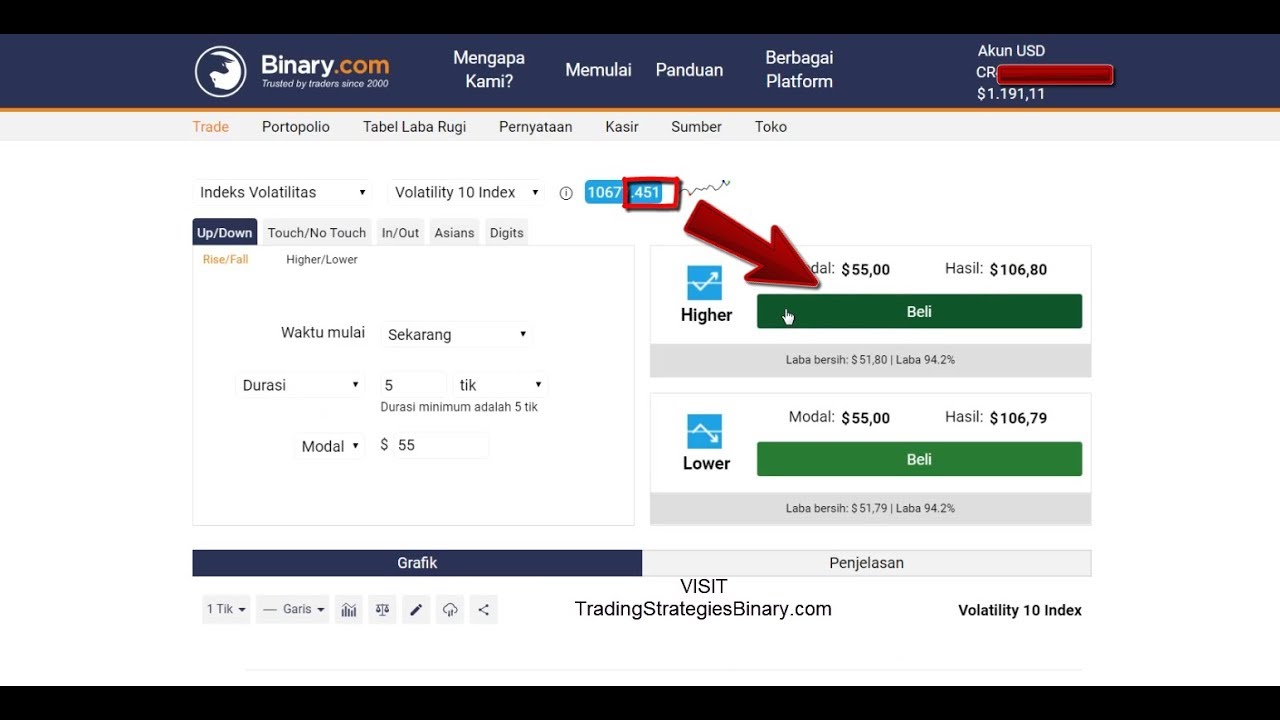Switch to Touch/No Touch tab
The image size is (1280, 720).
click(x=317, y=233)
